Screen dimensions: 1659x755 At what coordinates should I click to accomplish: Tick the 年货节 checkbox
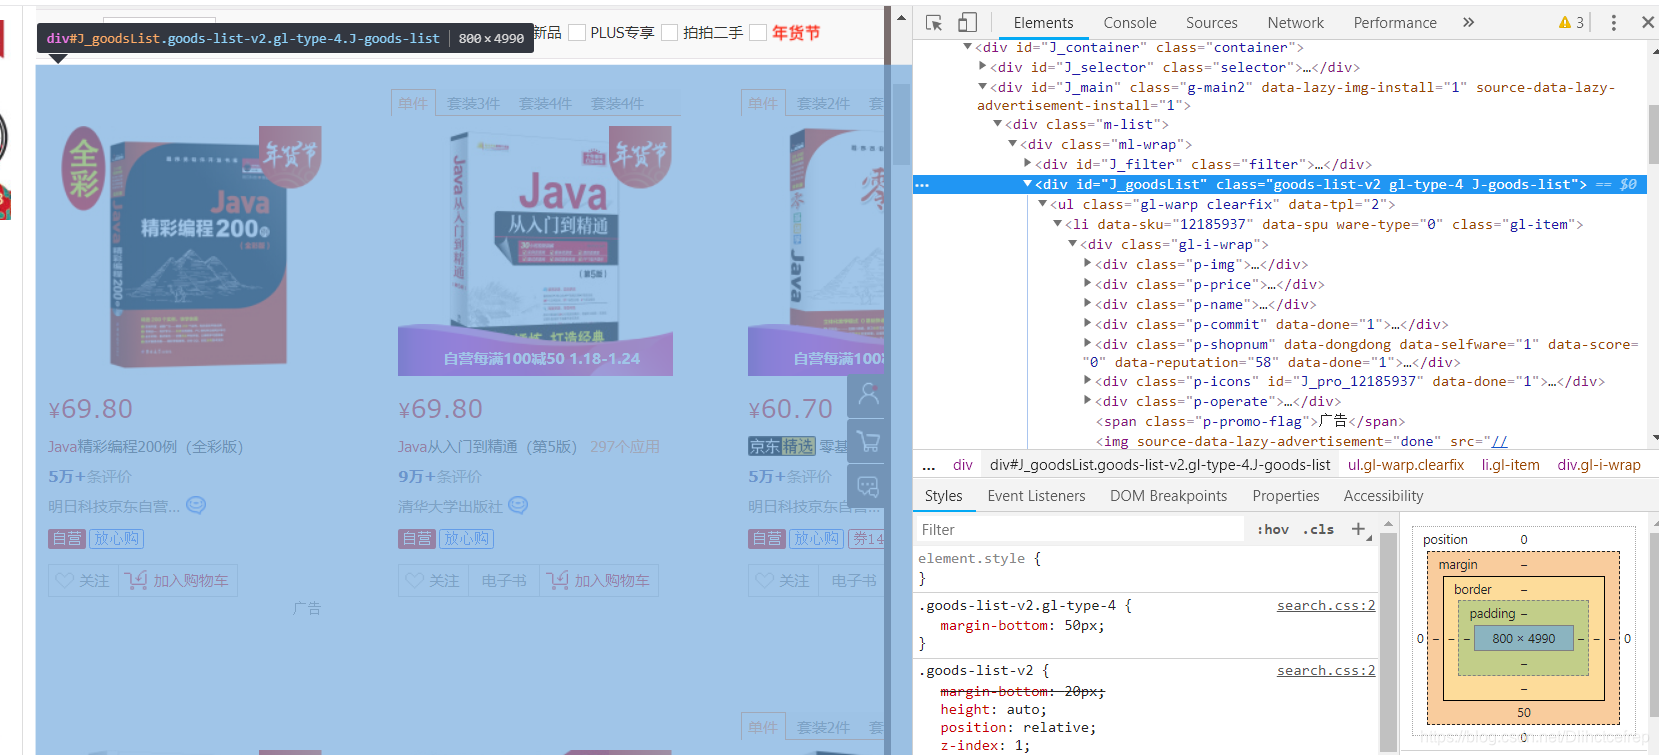click(758, 33)
